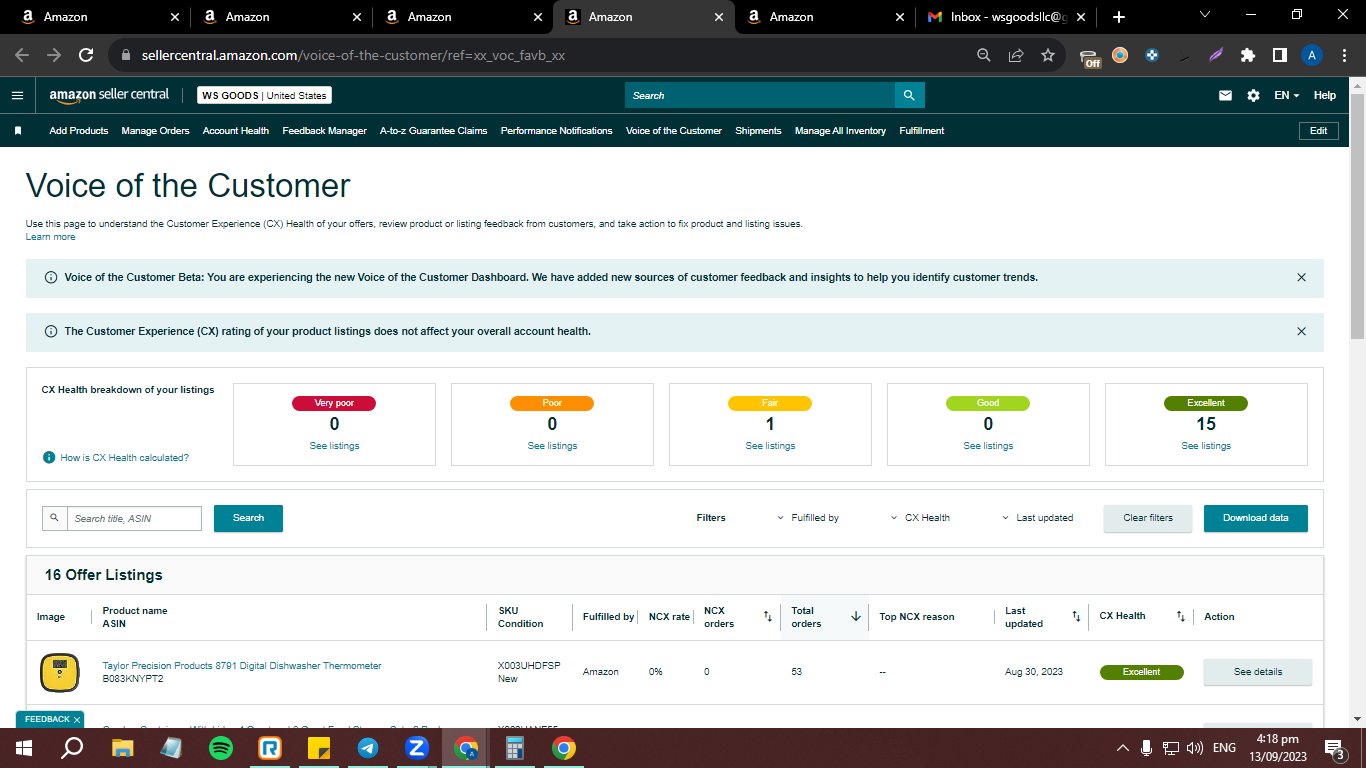
Task: Click the purple feather extension icon
Action: [x=1216, y=56]
